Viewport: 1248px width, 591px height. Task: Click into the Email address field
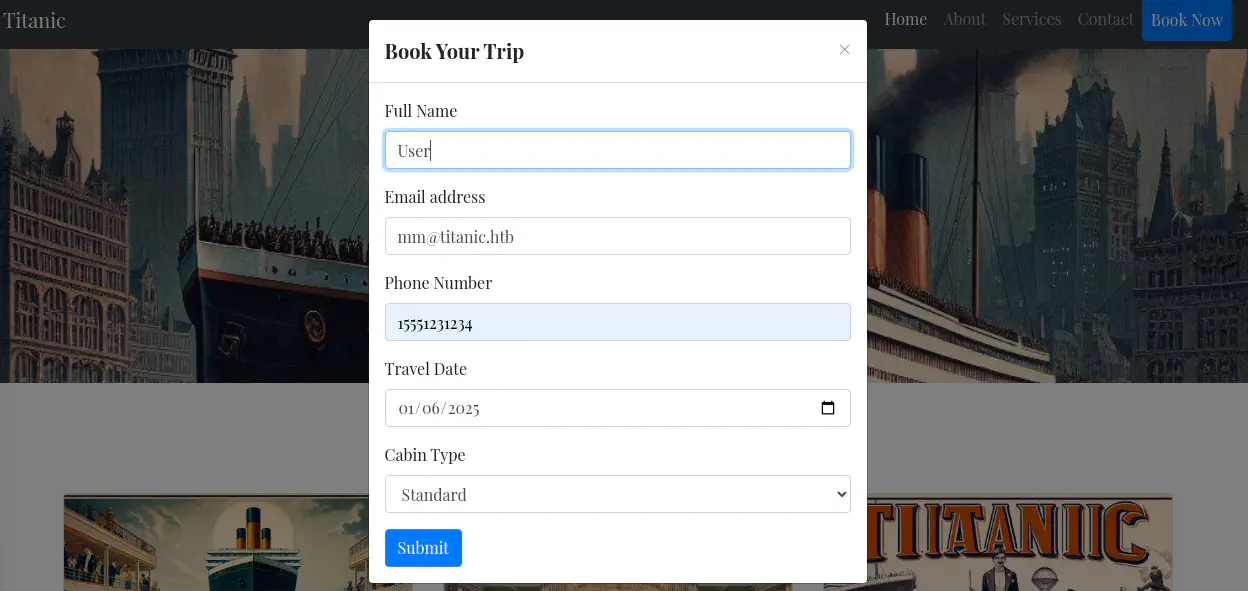click(x=617, y=236)
